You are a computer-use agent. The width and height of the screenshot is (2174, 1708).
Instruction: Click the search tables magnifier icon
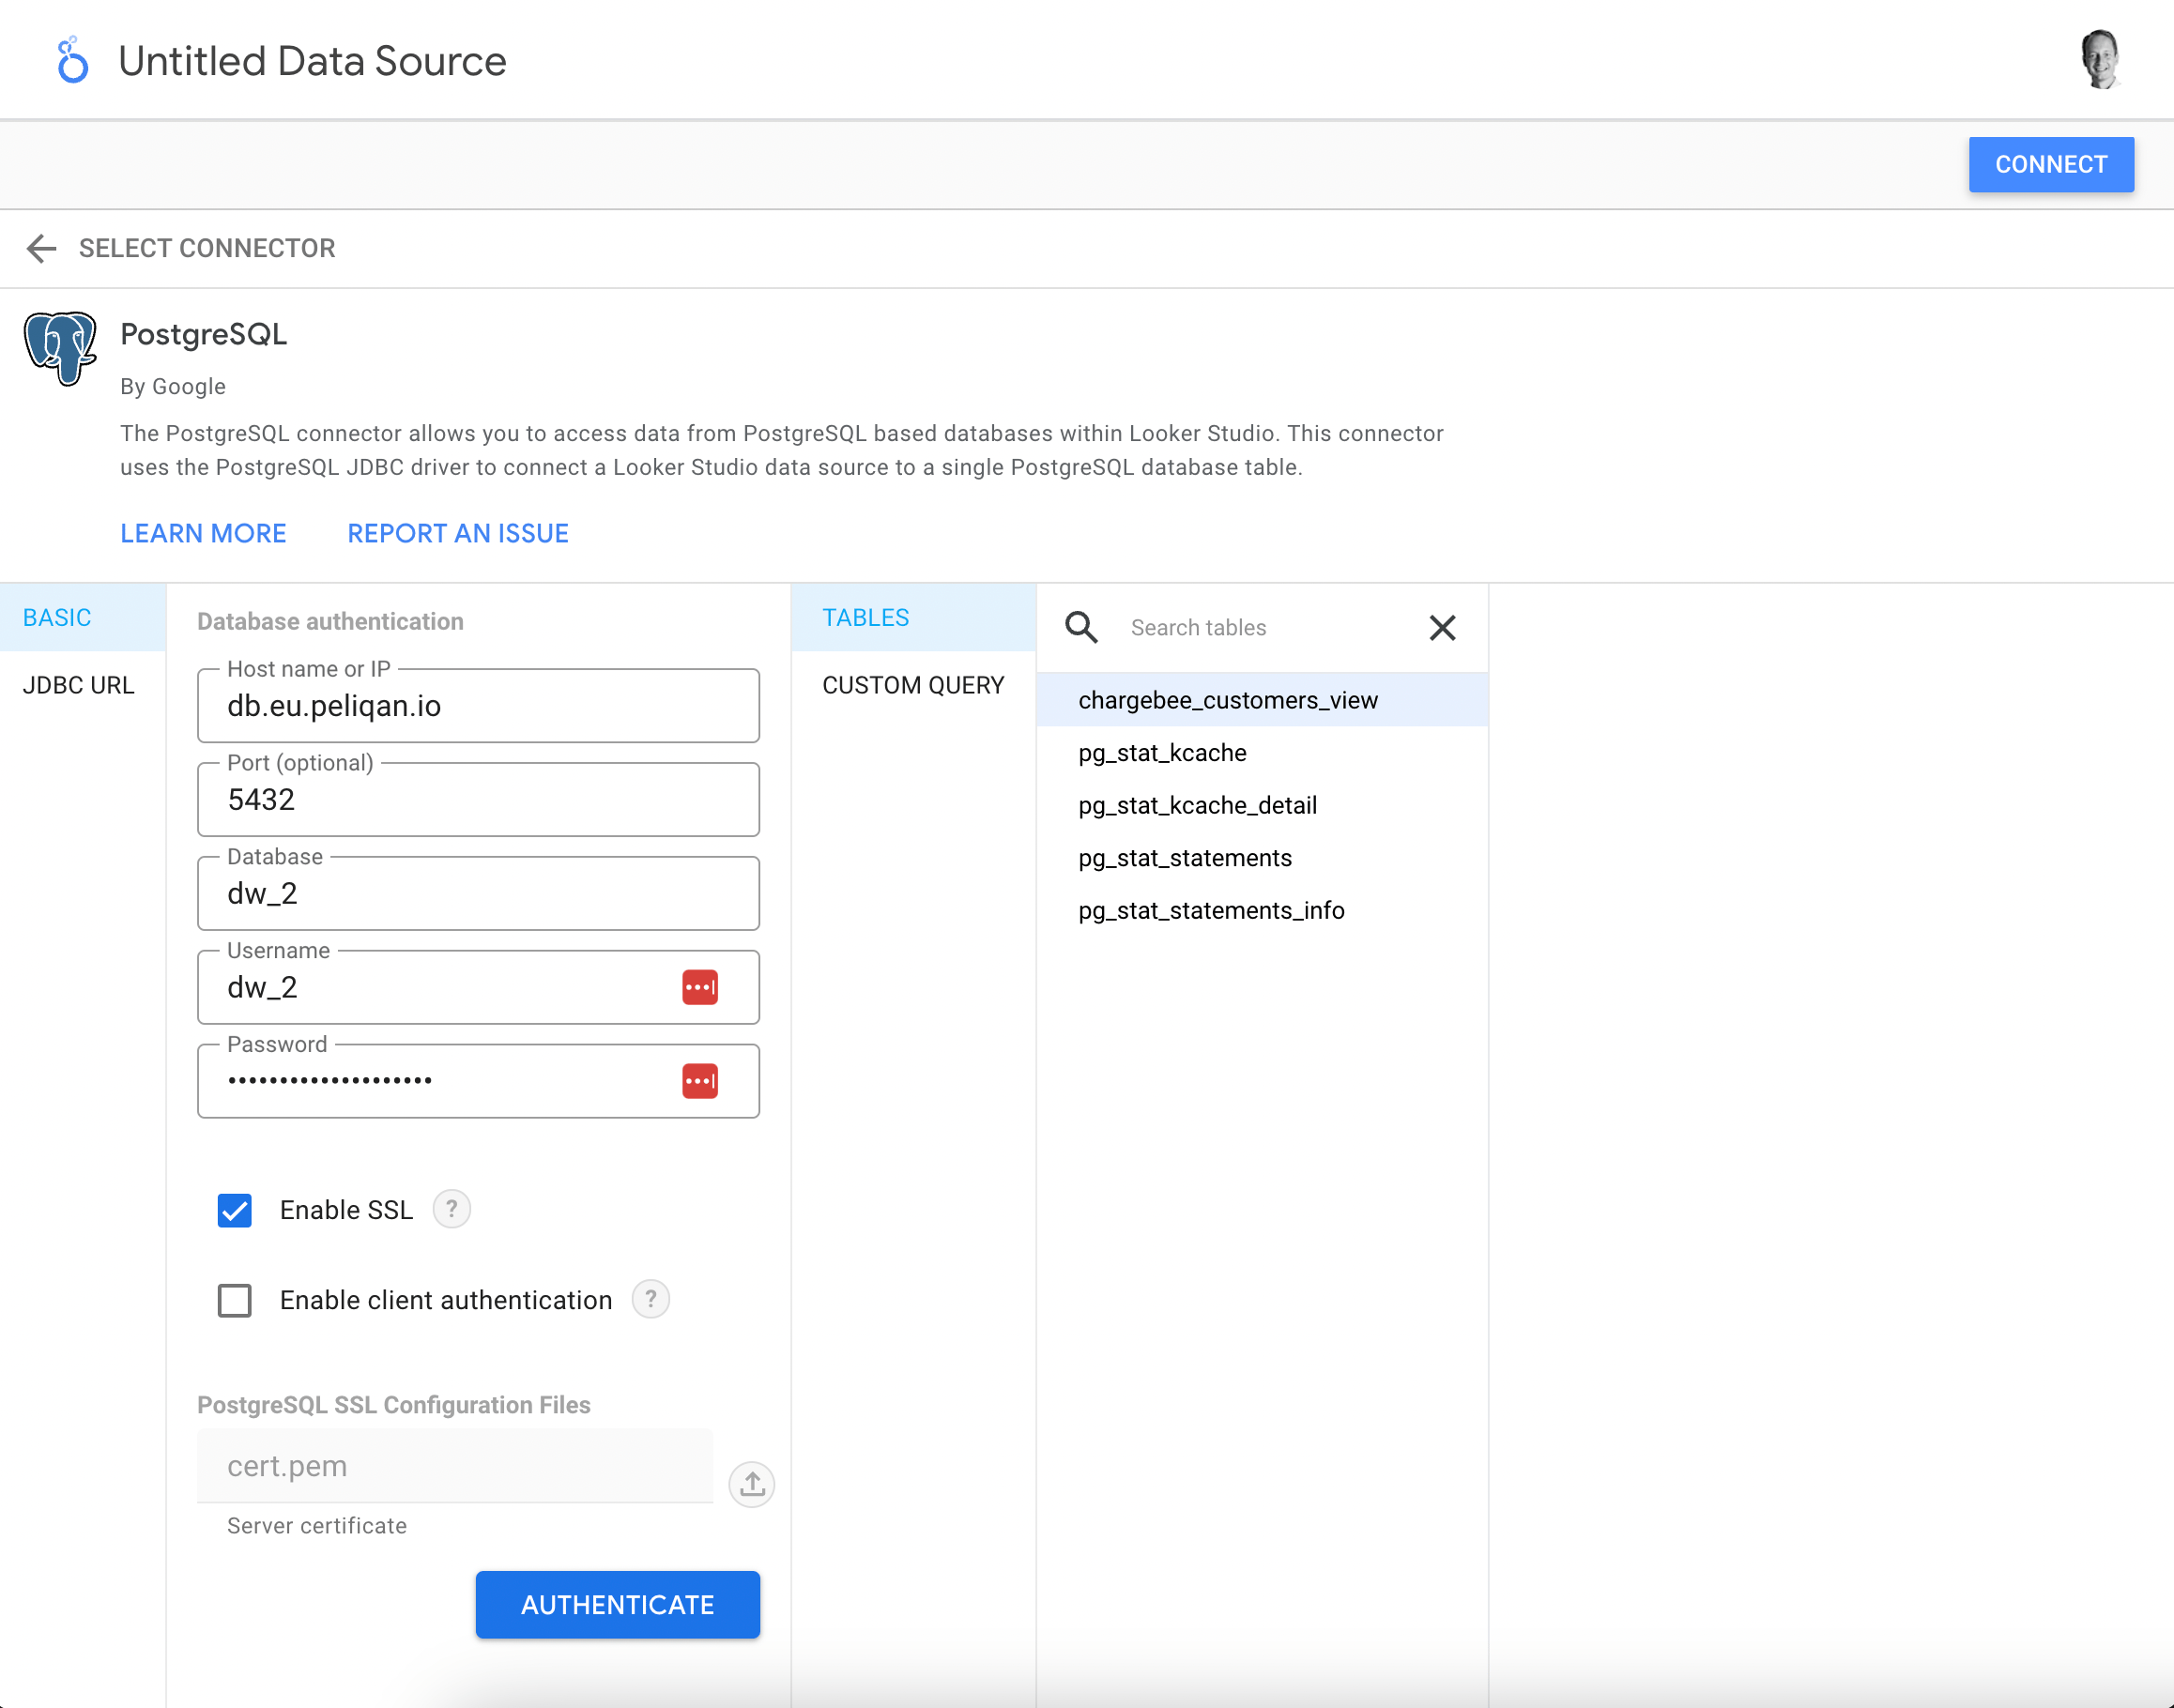[x=1081, y=627]
